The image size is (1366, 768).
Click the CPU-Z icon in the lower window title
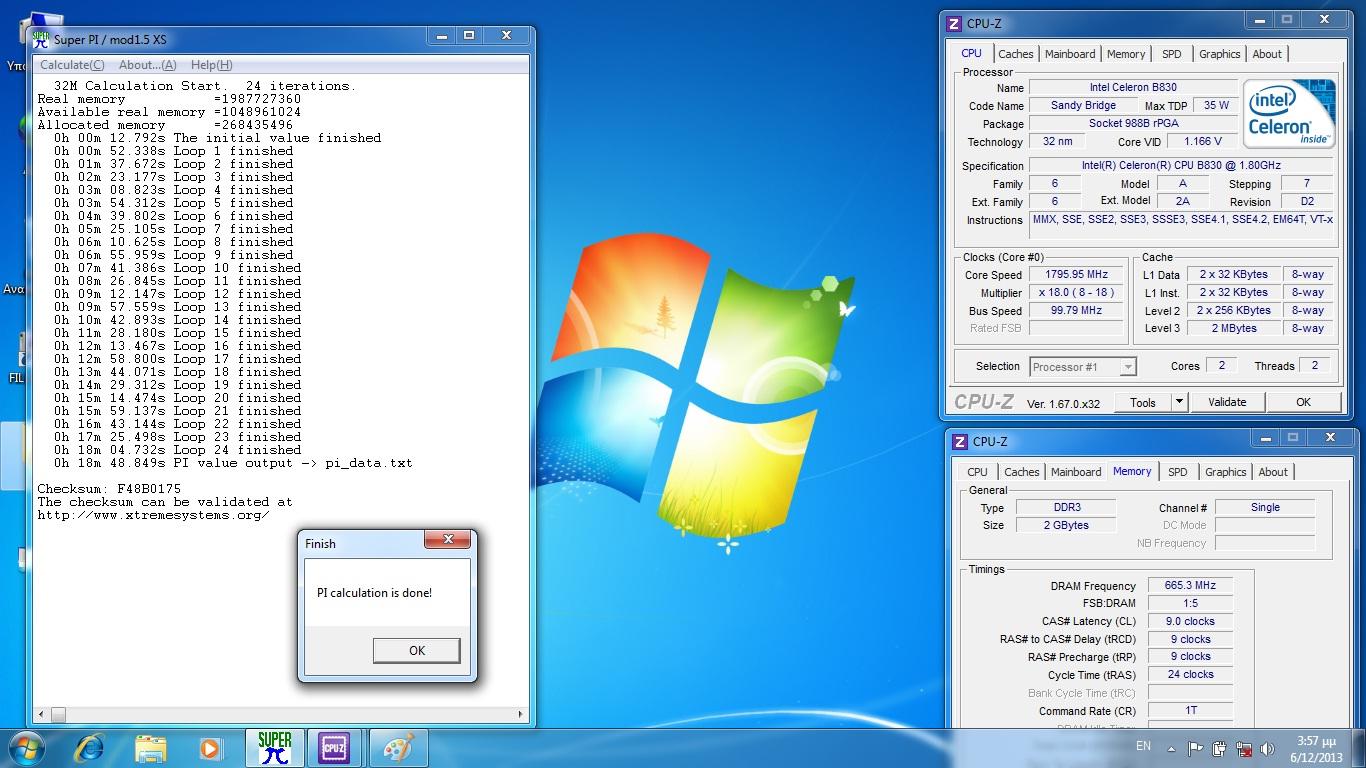960,441
